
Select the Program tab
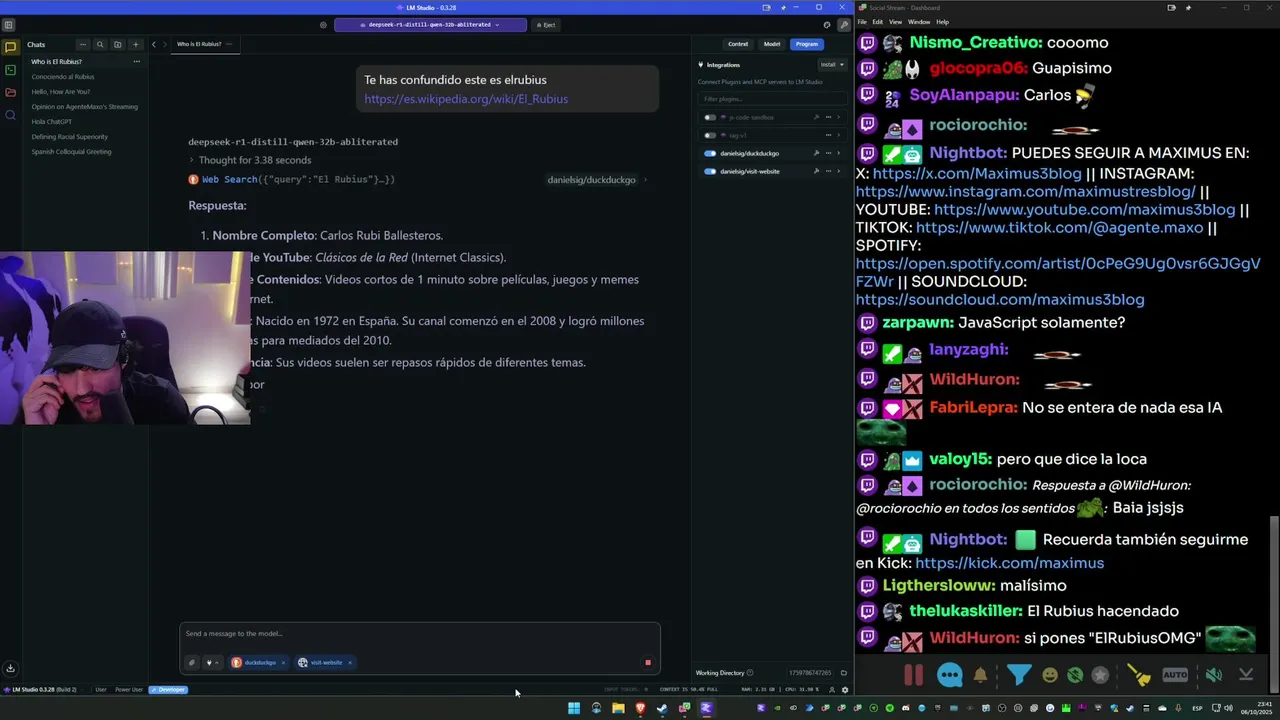point(807,44)
